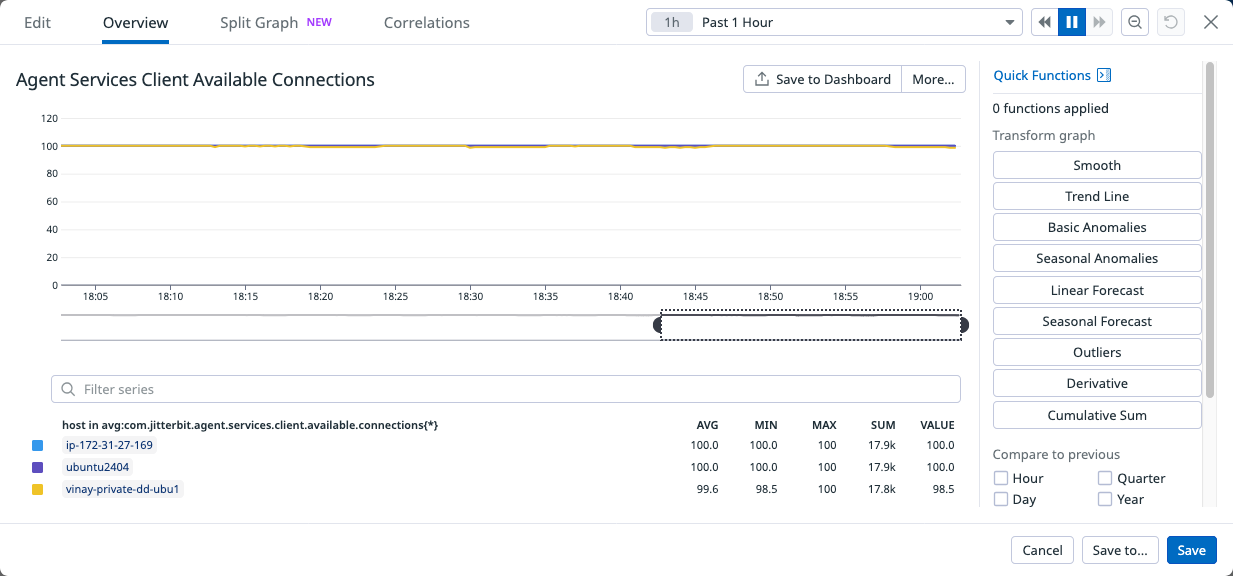Click the fast-forward time range icon

1099,23
